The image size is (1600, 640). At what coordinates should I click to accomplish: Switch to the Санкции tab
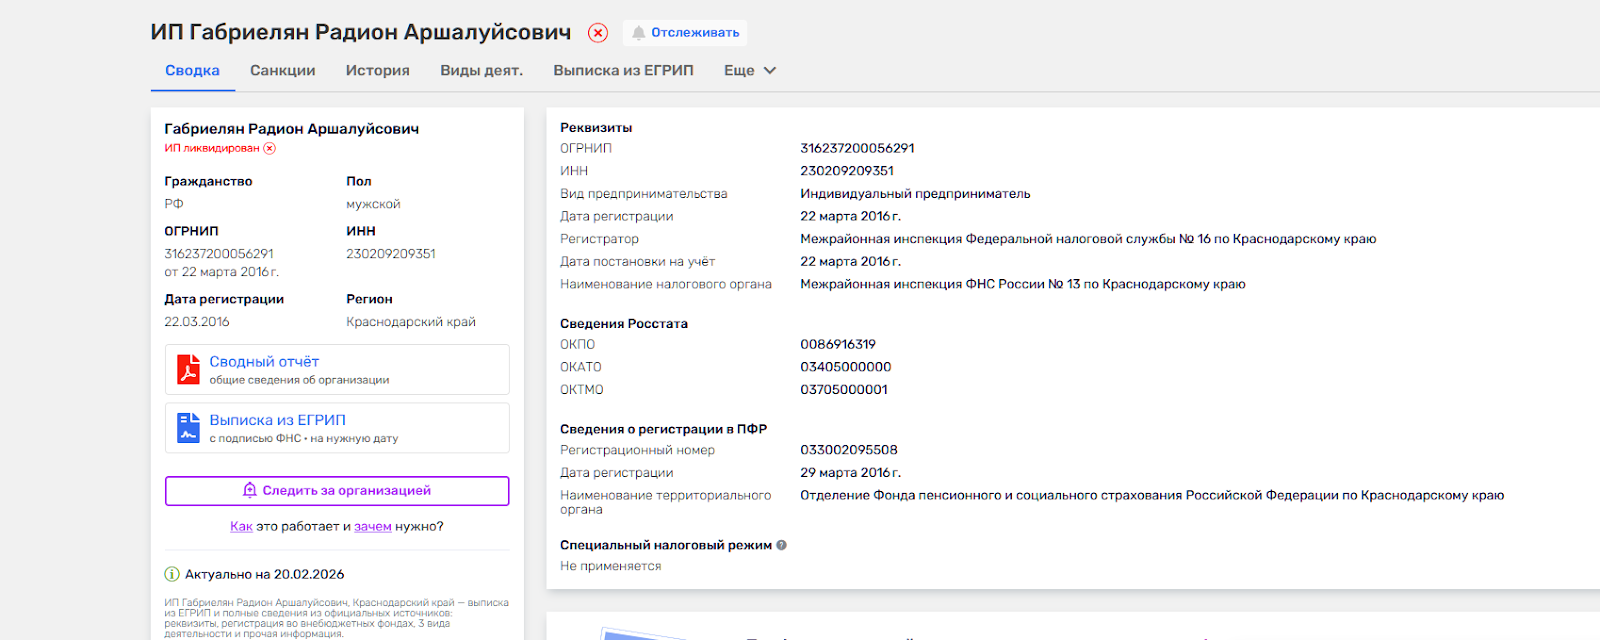[282, 70]
